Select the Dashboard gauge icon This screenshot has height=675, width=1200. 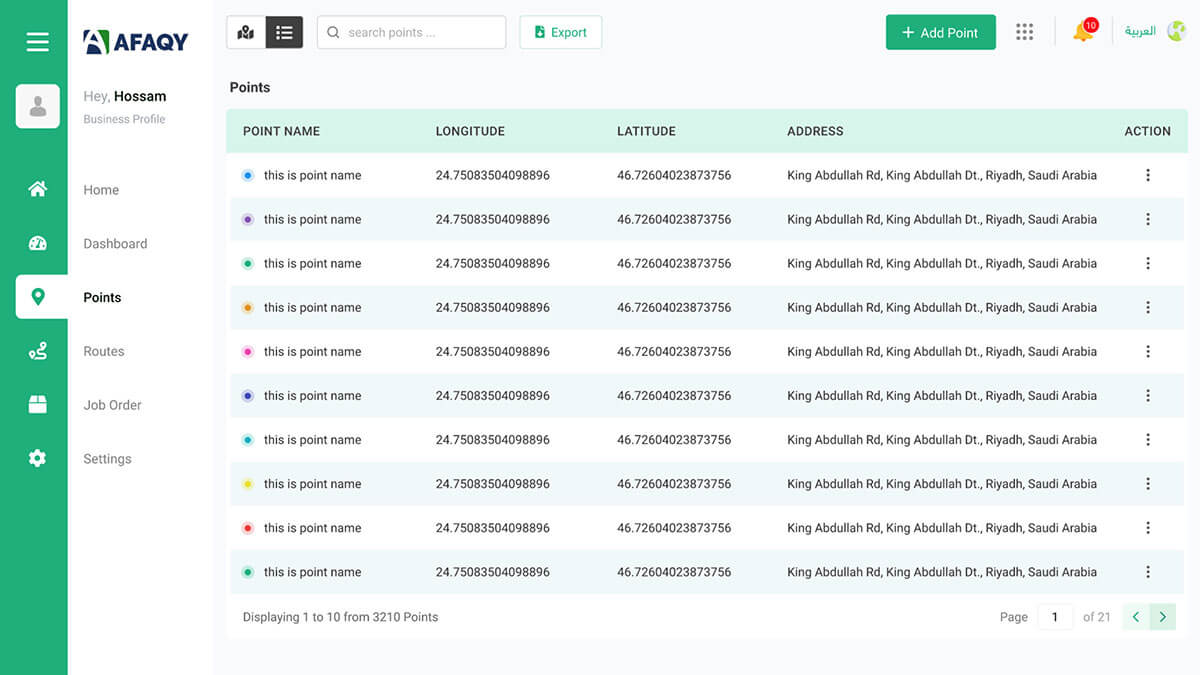(x=38, y=243)
